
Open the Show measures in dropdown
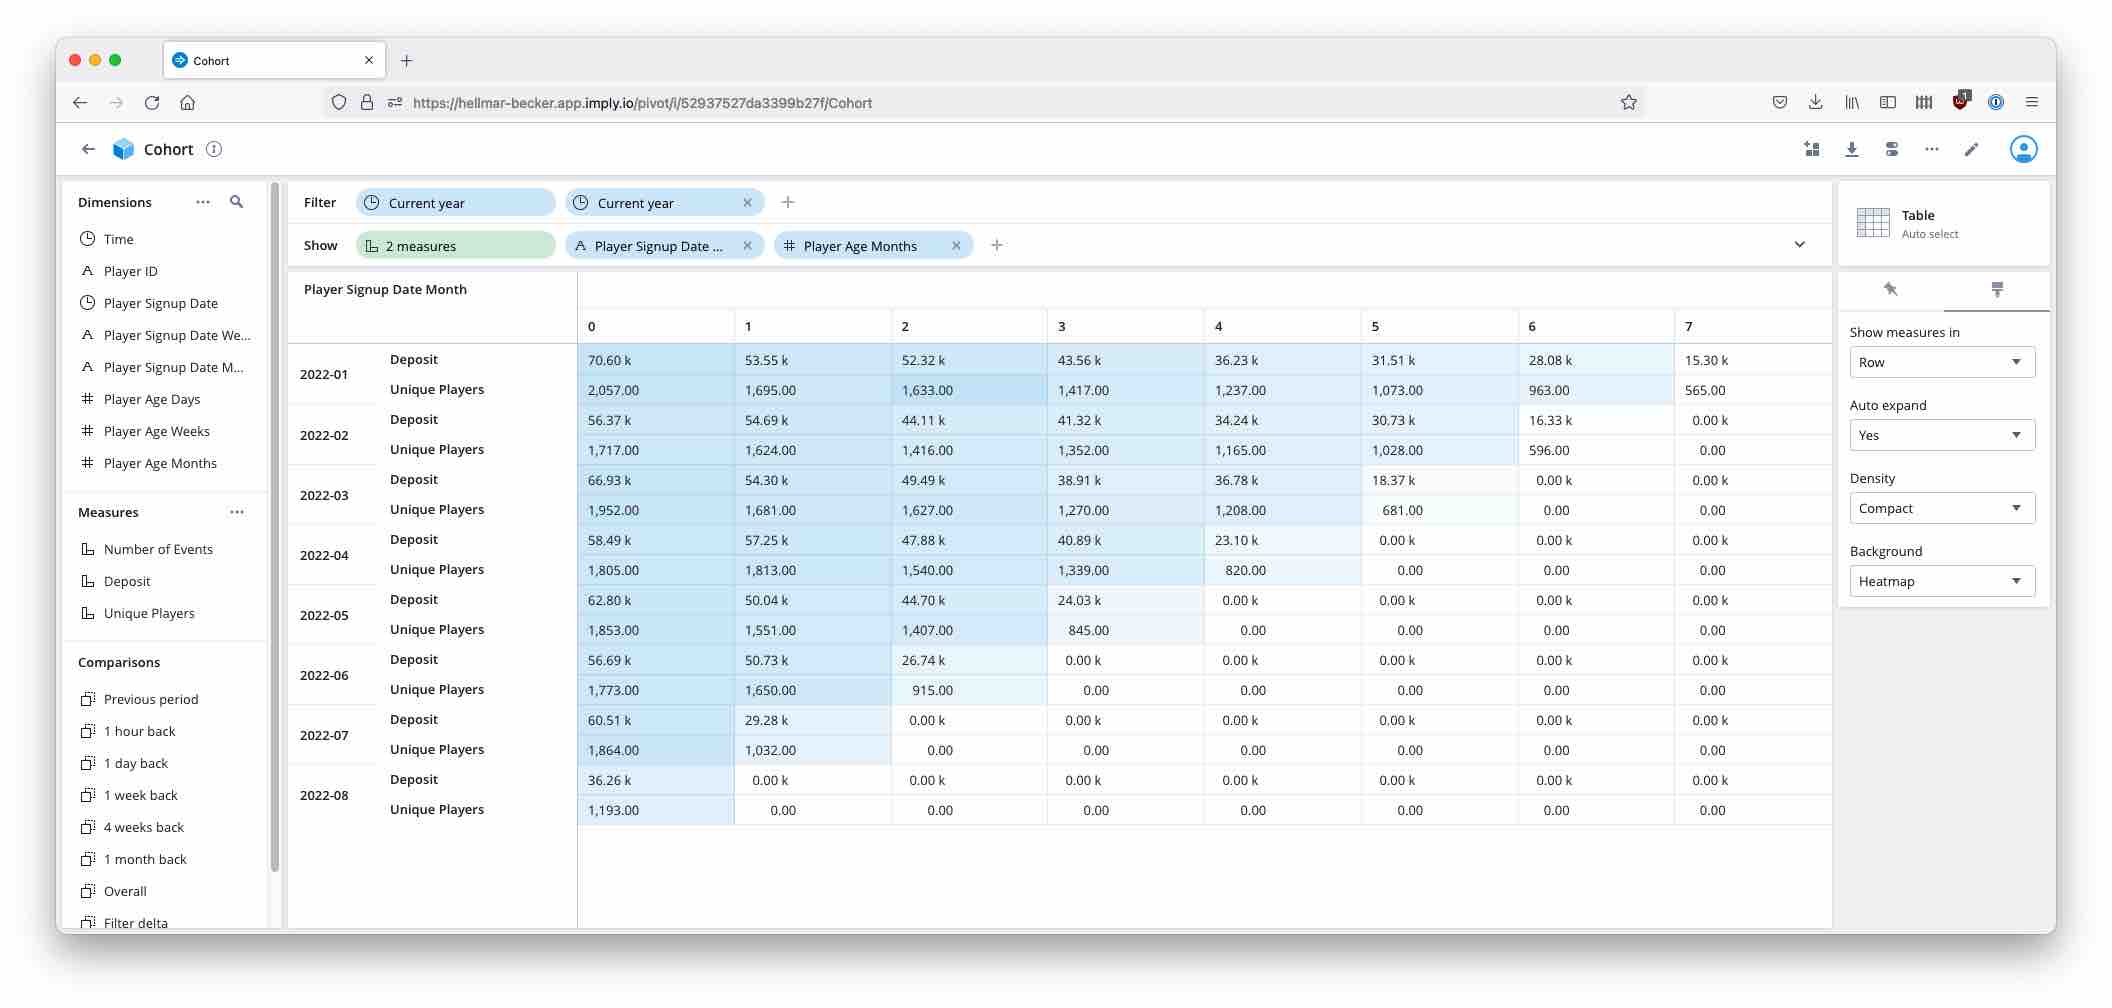click(1941, 362)
